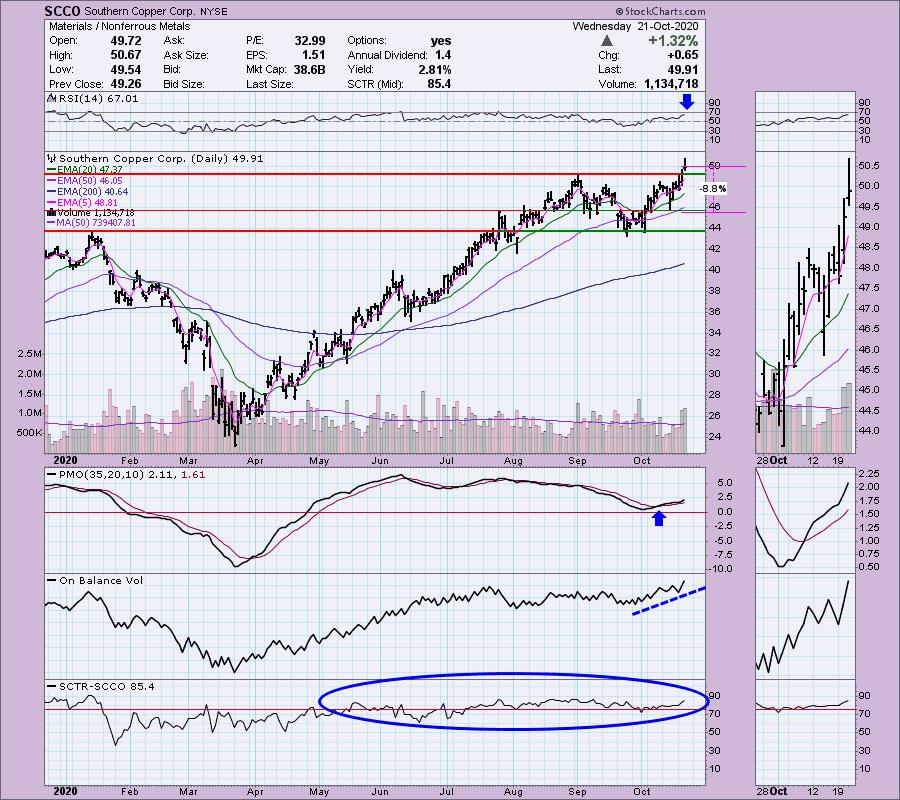Click the Last price value in quote header
Screen dimensions: 900x800
tap(682, 69)
